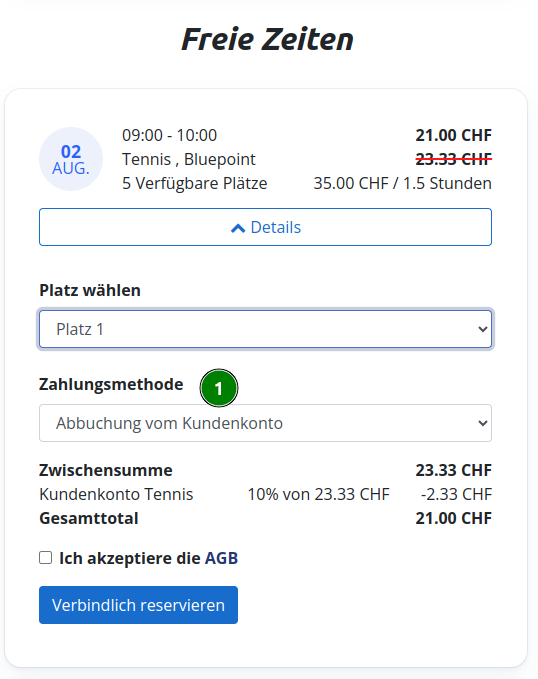The width and height of the screenshot is (538, 679).
Task: Click the Kundenkonto Tennis discount line
Action: [x=265, y=494]
